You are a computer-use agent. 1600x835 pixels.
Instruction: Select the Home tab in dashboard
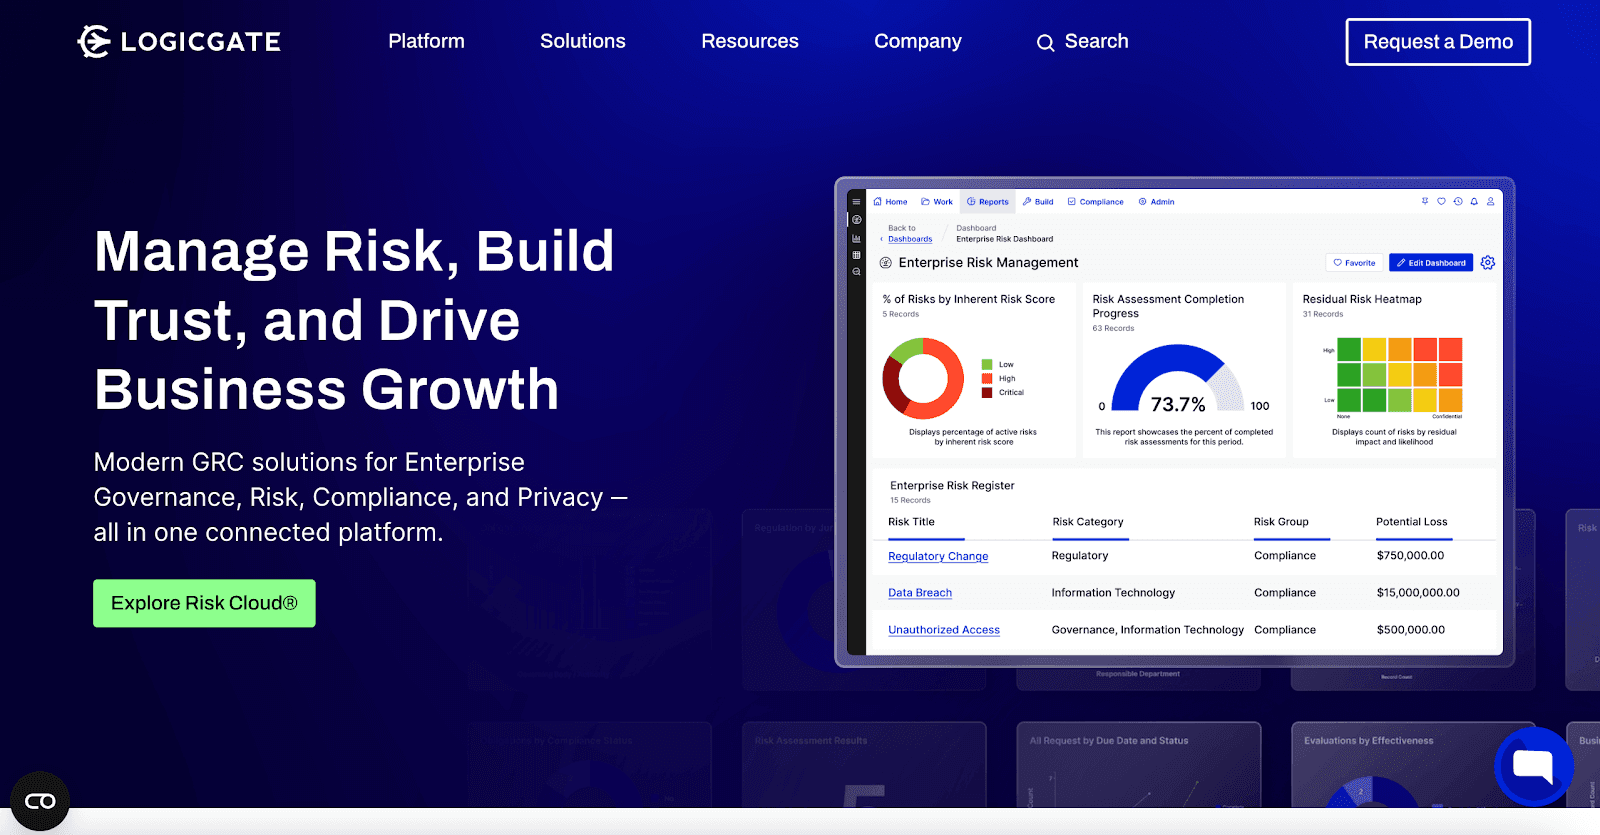point(890,202)
